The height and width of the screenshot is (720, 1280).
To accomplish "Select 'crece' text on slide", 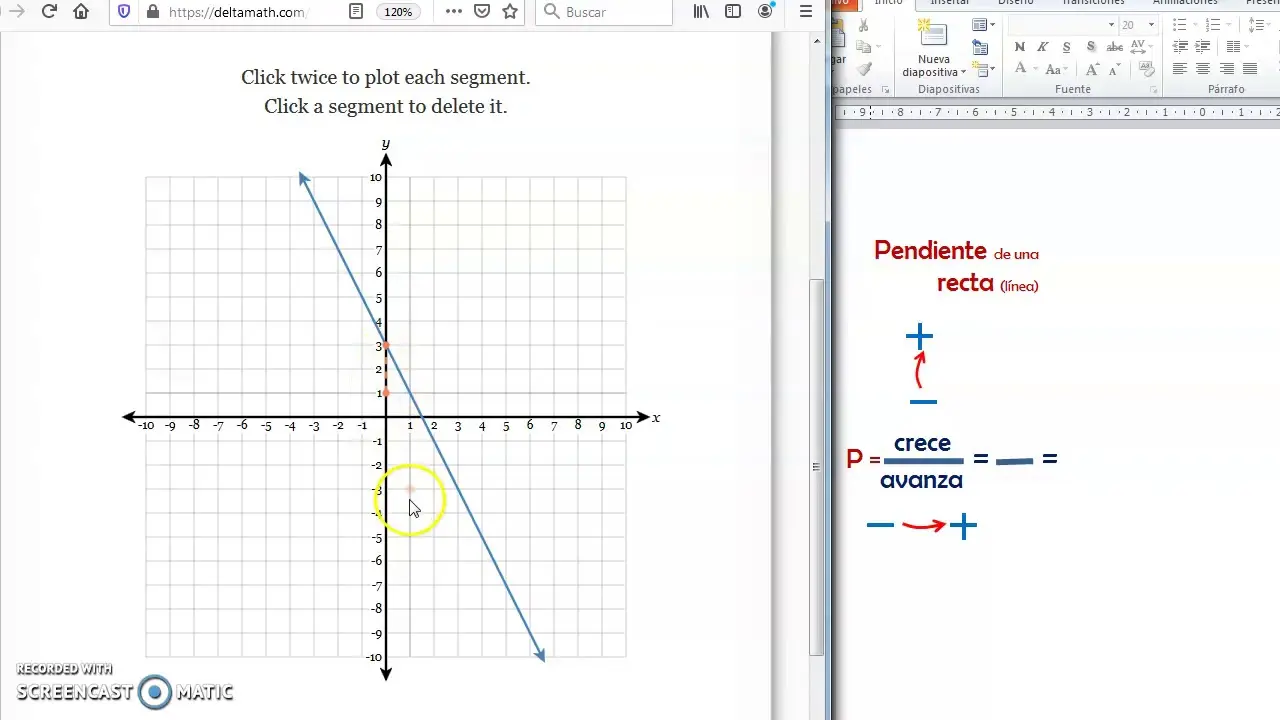I will click(922, 442).
